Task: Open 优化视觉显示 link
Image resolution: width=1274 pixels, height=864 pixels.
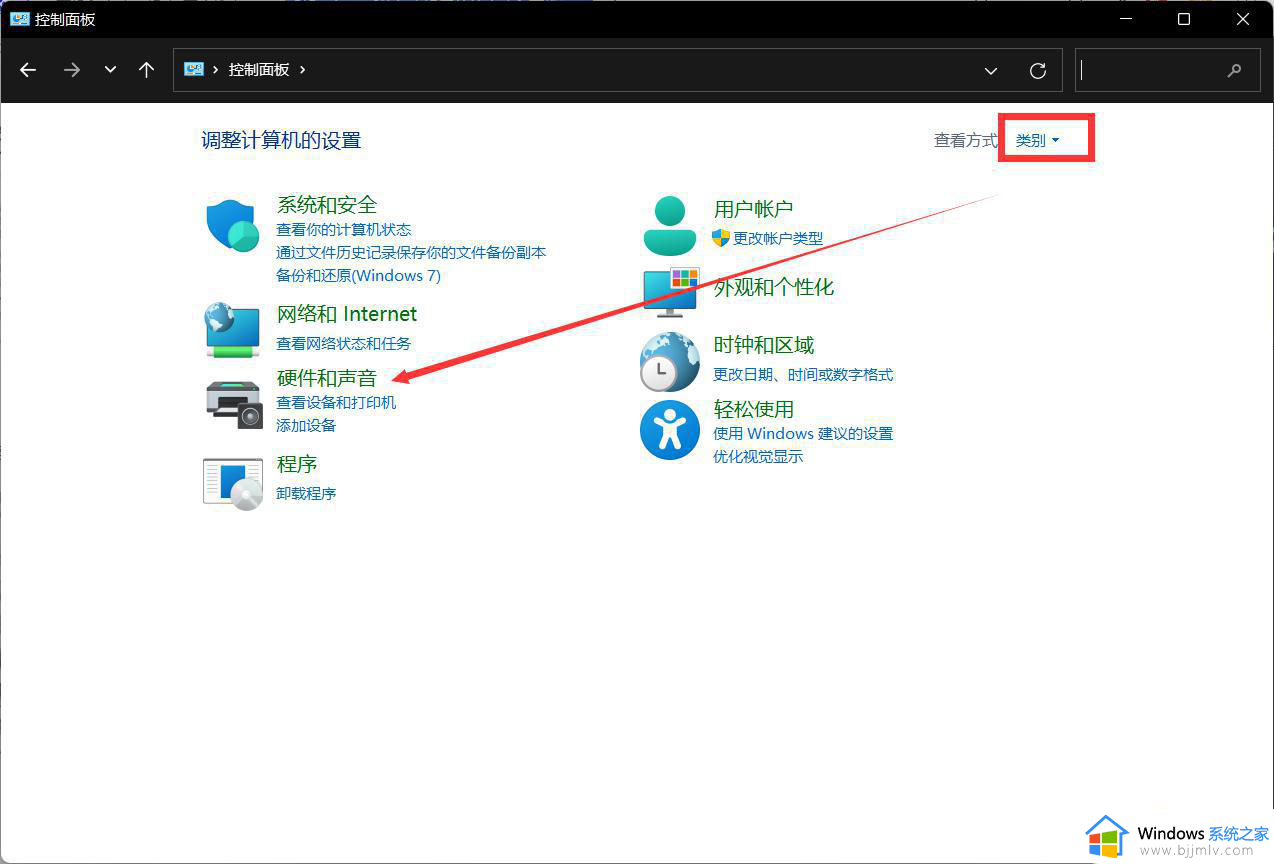Action: coord(758,457)
